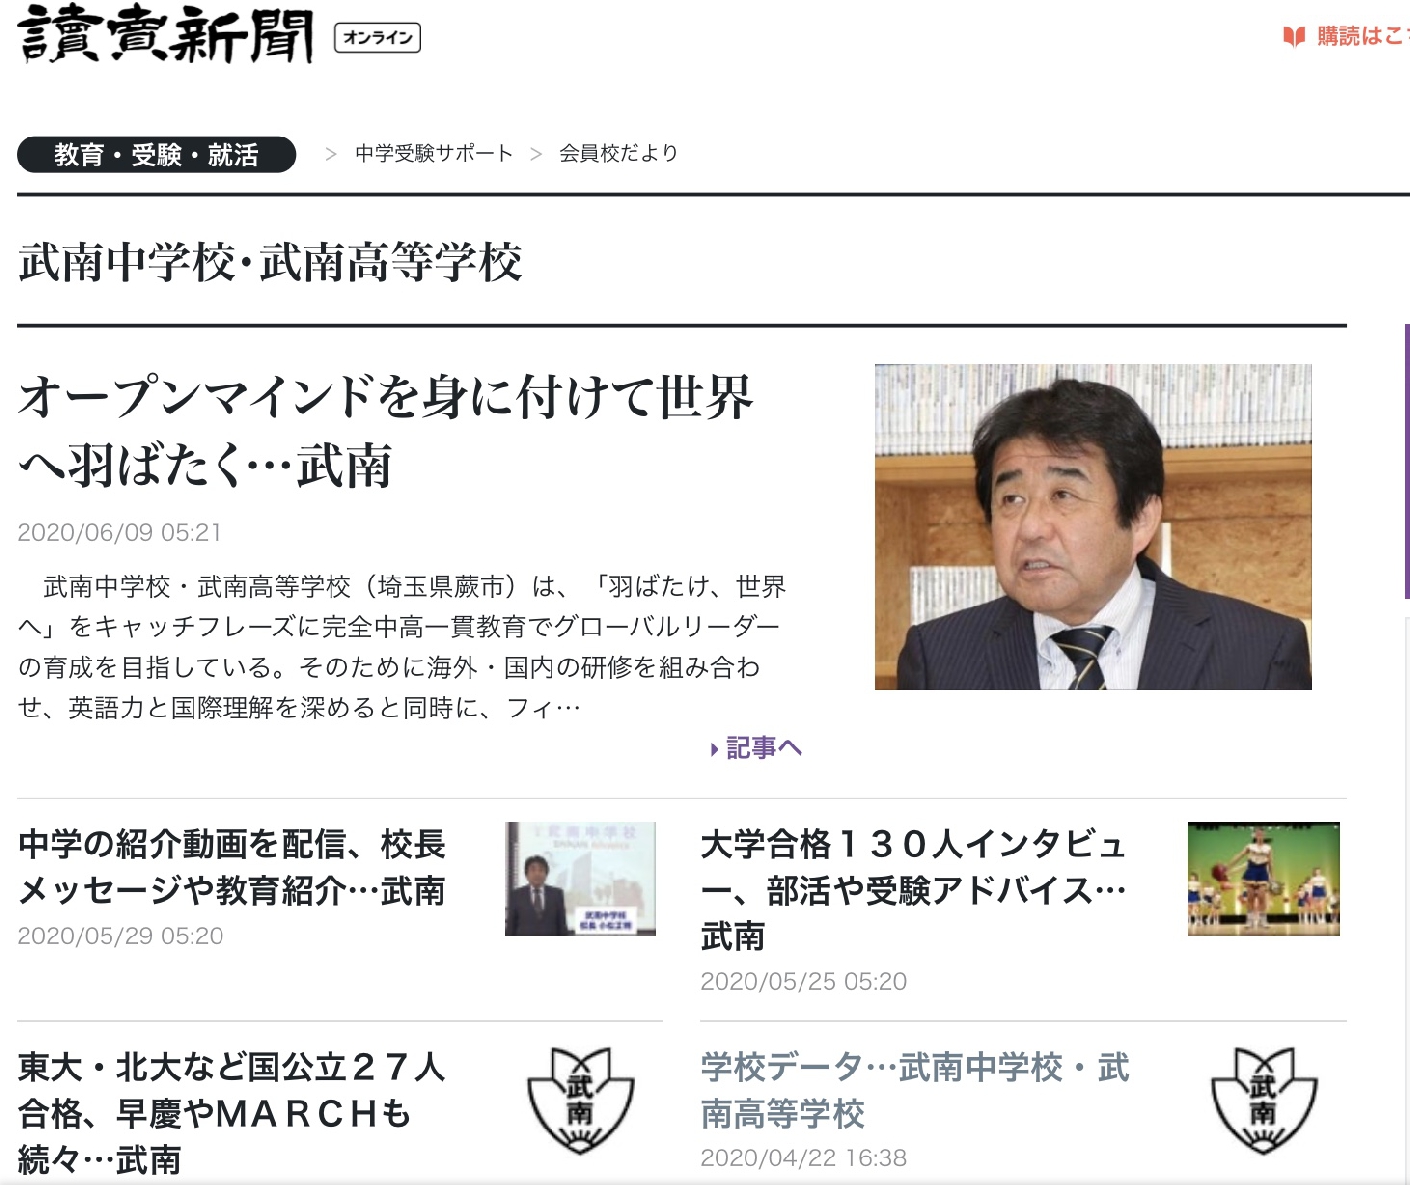Open 中学の紹介動画を配信 article
This screenshot has height=1185, width=1410.
(x=231, y=867)
